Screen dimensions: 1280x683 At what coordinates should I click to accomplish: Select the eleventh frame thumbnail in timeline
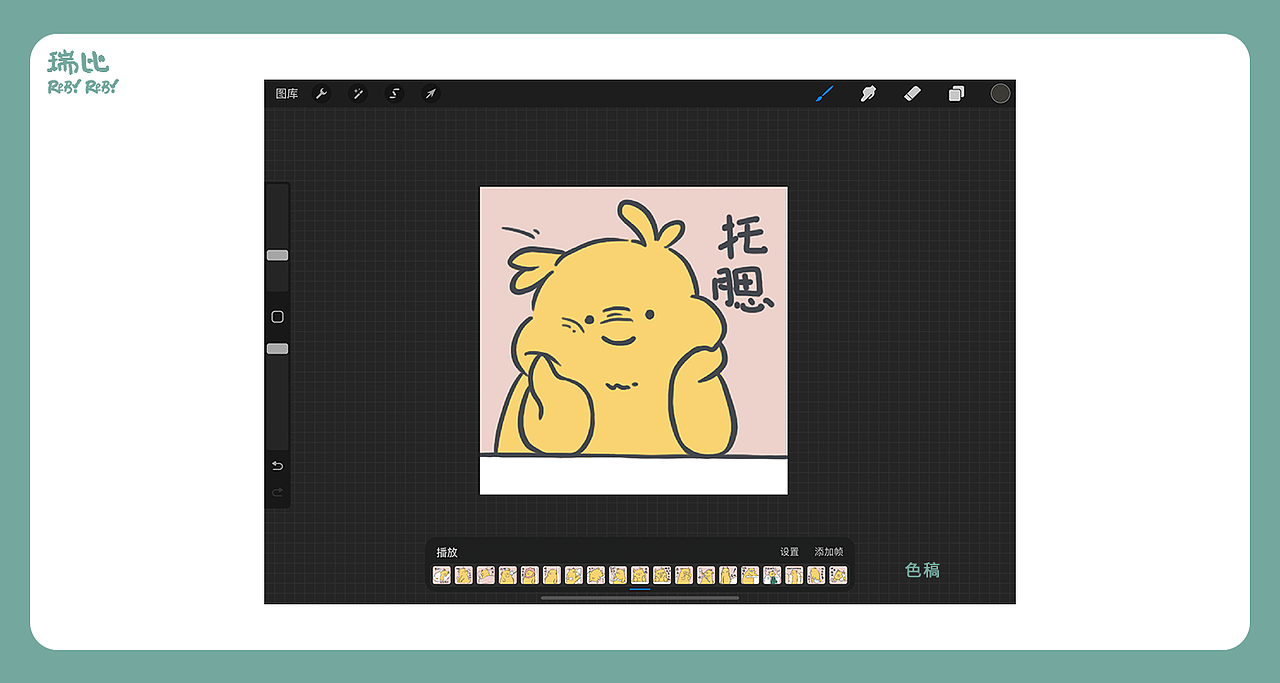(662, 575)
